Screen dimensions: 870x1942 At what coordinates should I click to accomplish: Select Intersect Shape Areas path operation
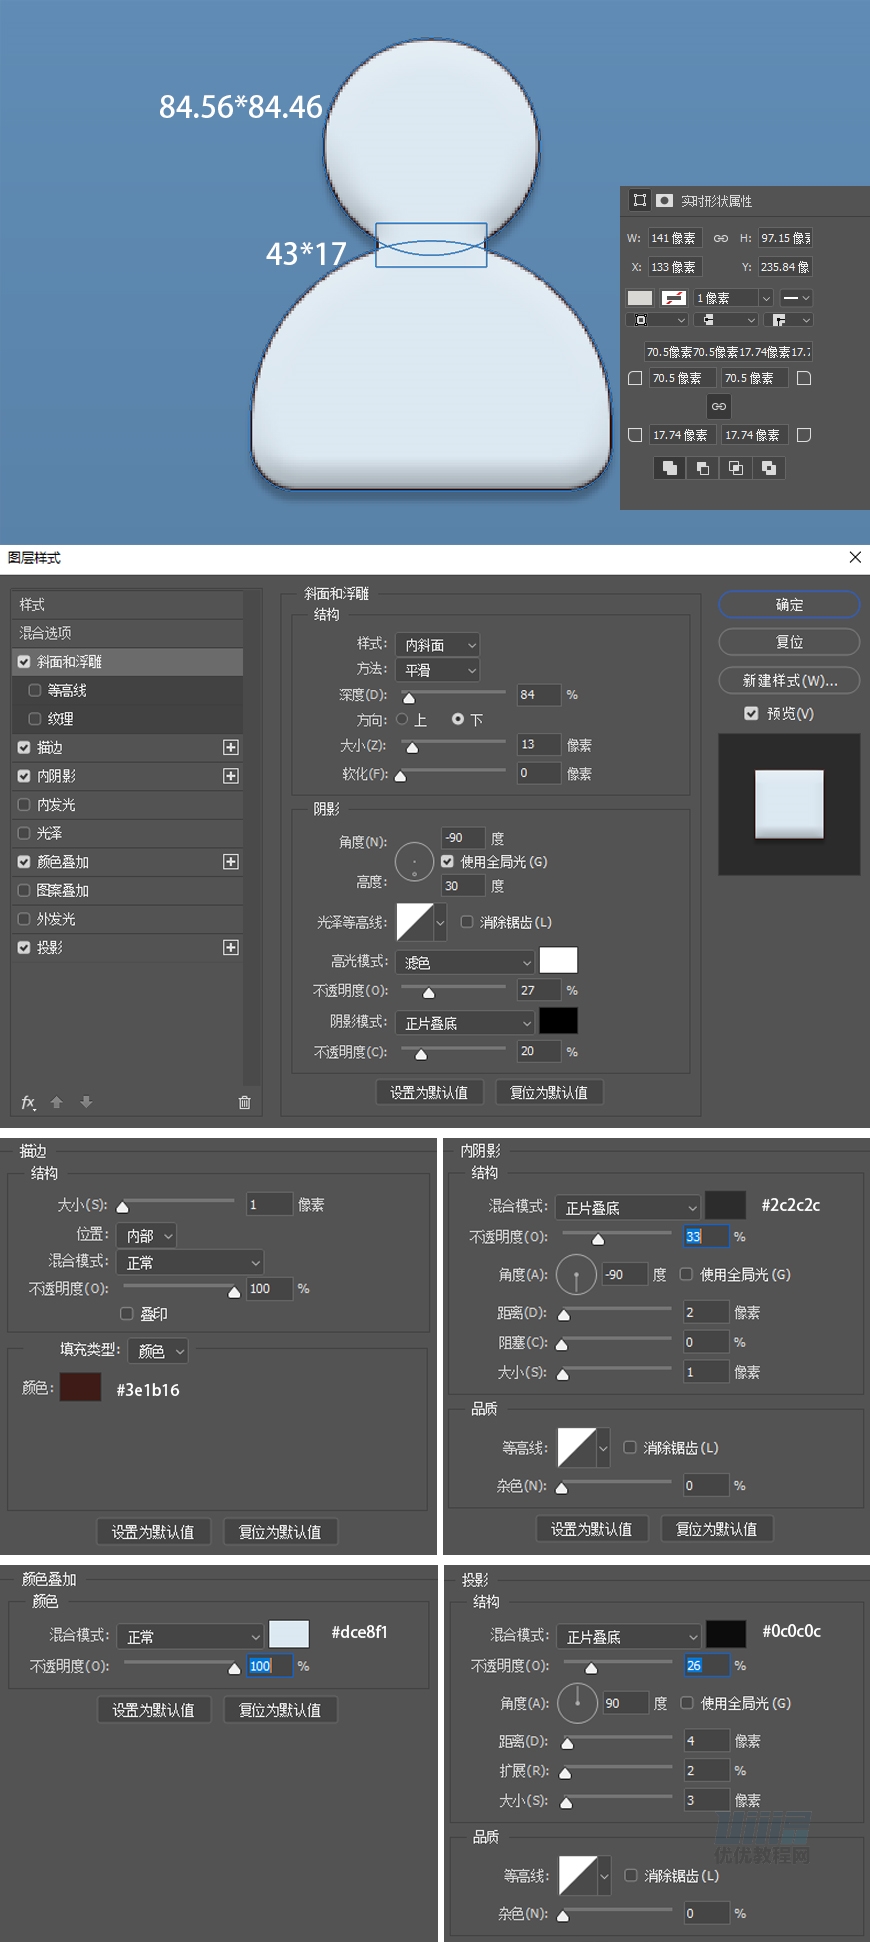click(736, 468)
